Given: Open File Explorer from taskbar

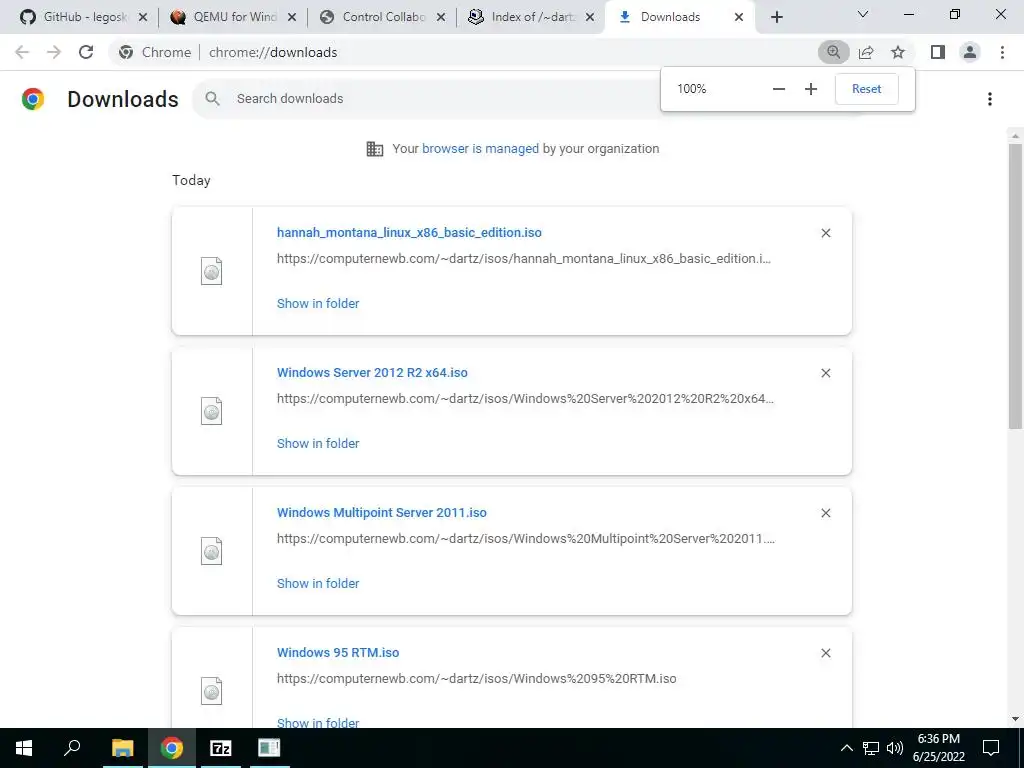Looking at the screenshot, I should tap(122, 748).
